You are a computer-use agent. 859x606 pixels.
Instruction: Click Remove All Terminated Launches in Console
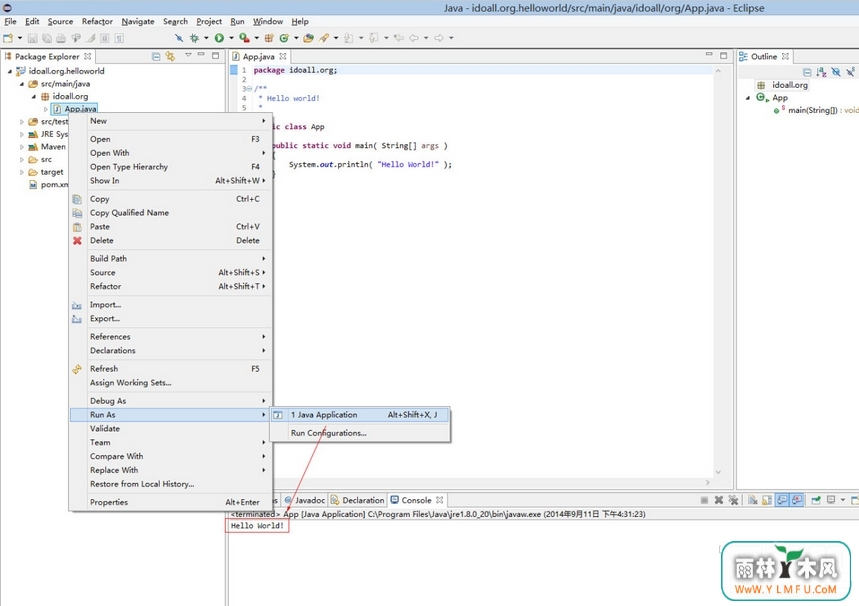click(733, 500)
